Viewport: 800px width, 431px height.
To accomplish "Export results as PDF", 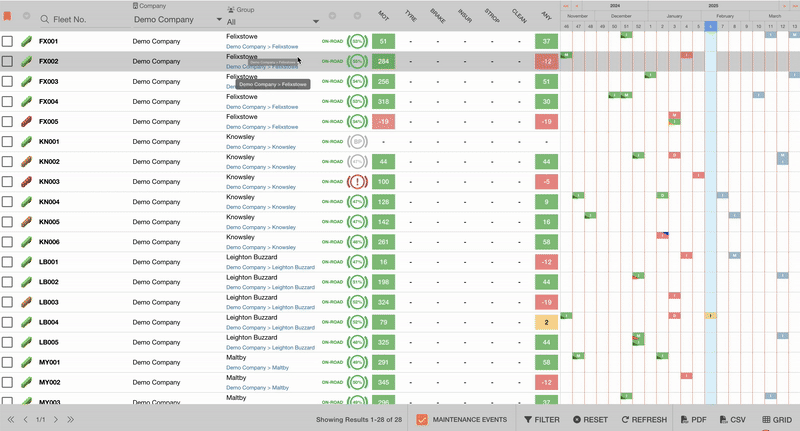I will [x=693, y=420].
